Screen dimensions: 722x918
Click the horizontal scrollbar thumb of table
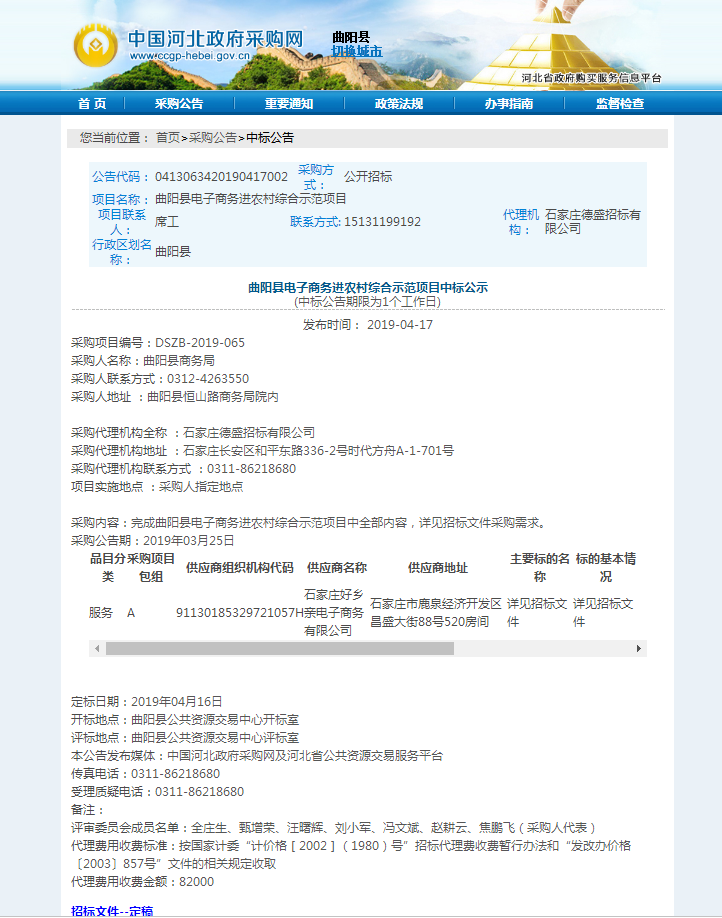pos(279,649)
